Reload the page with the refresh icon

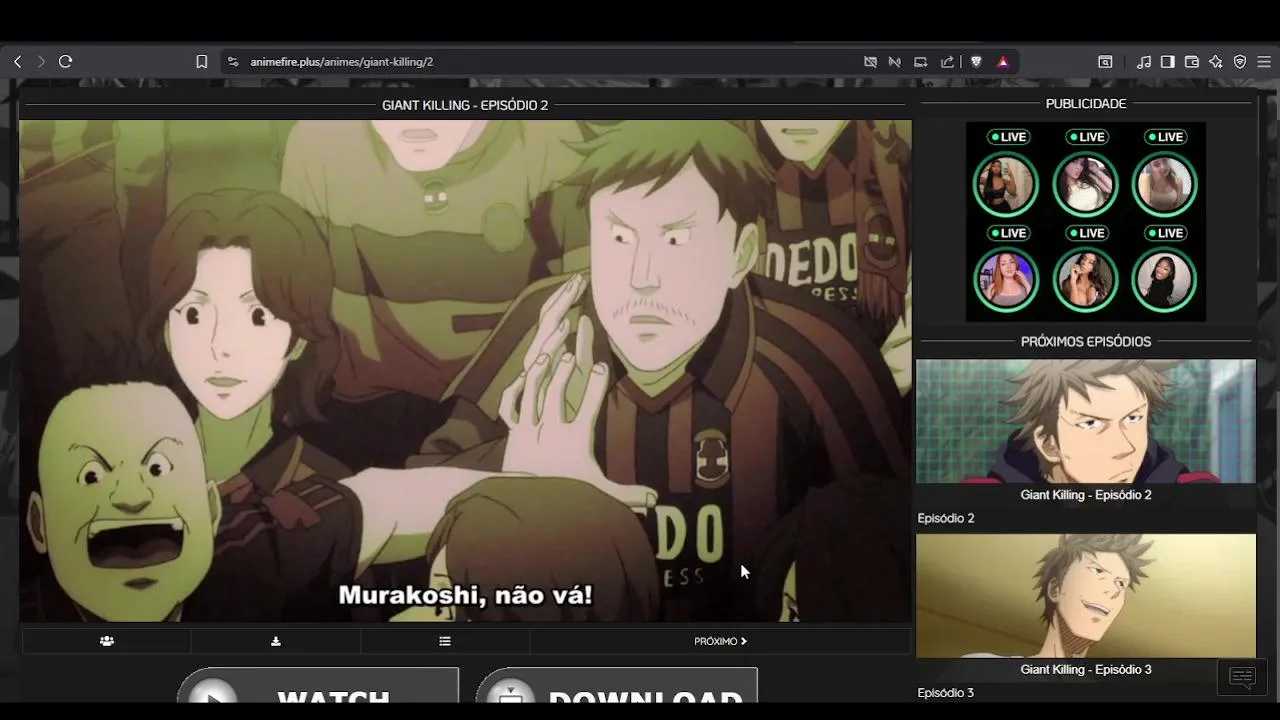click(66, 62)
